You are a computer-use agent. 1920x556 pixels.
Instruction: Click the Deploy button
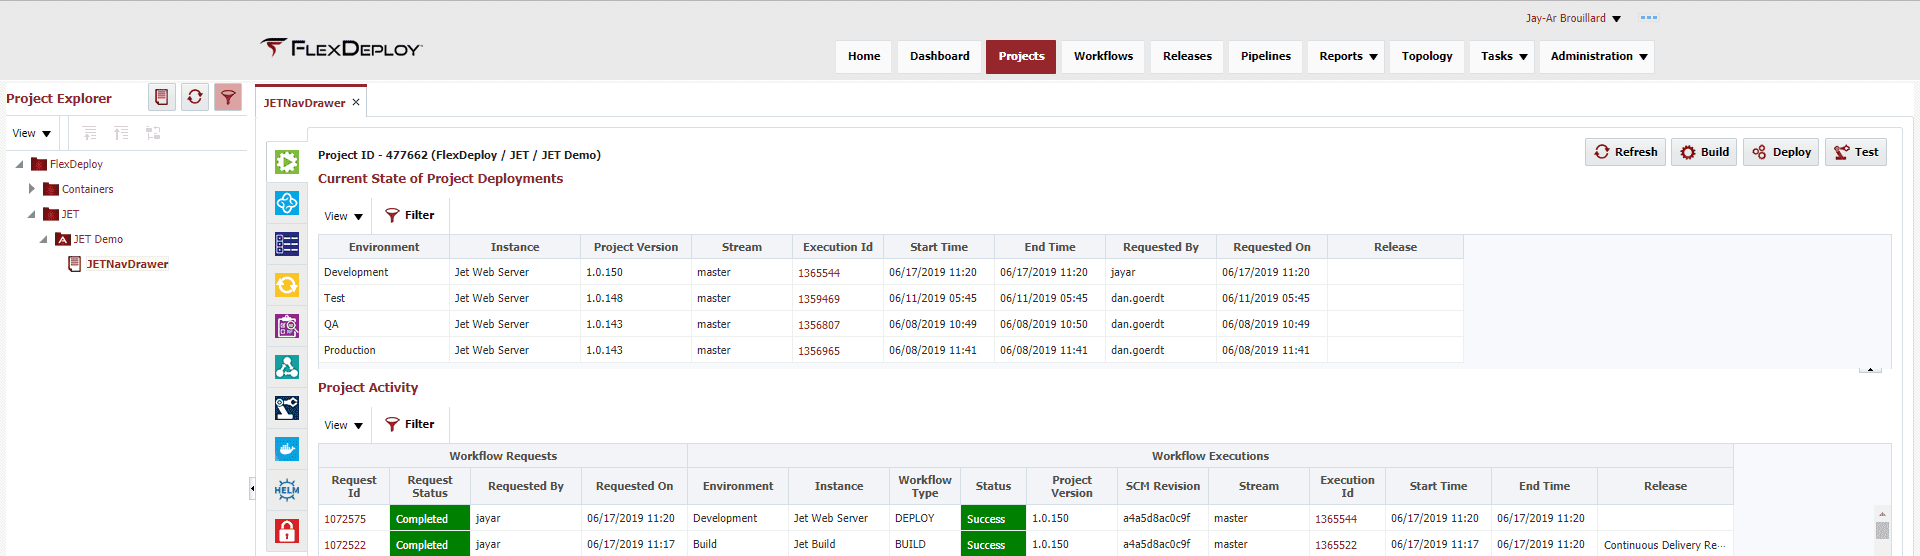point(1781,152)
